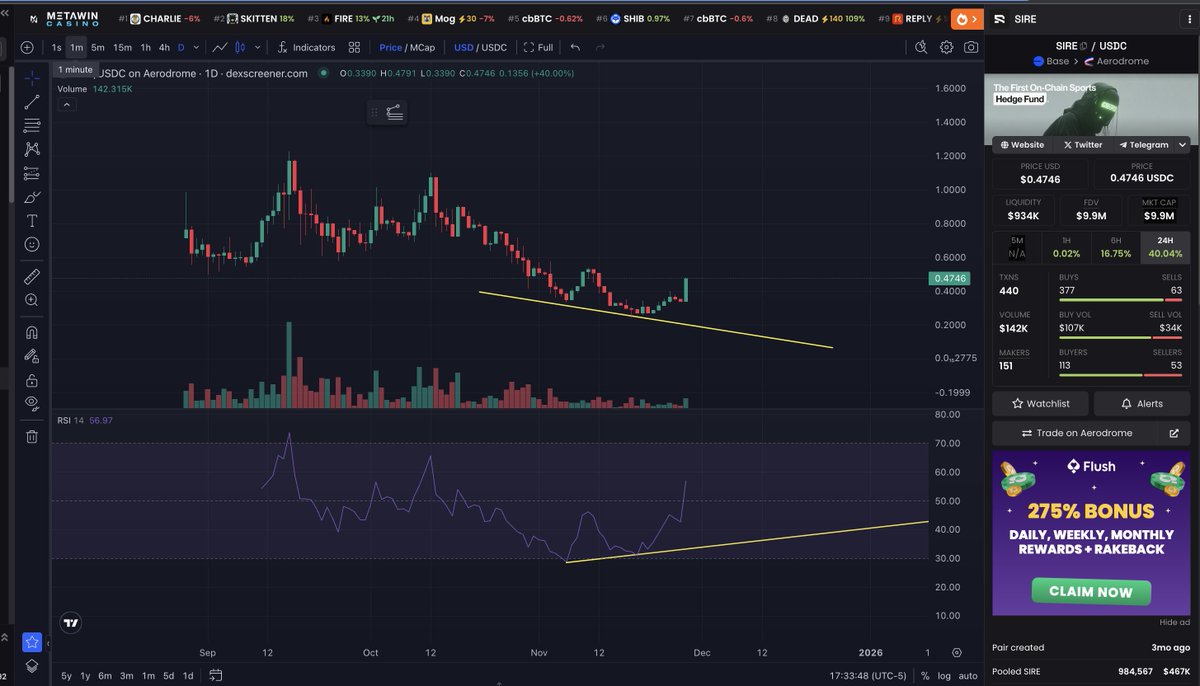Remove drawings with the trash icon
This screenshot has width=1200, height=686.
pyautogui.click(x=32, y=436)
